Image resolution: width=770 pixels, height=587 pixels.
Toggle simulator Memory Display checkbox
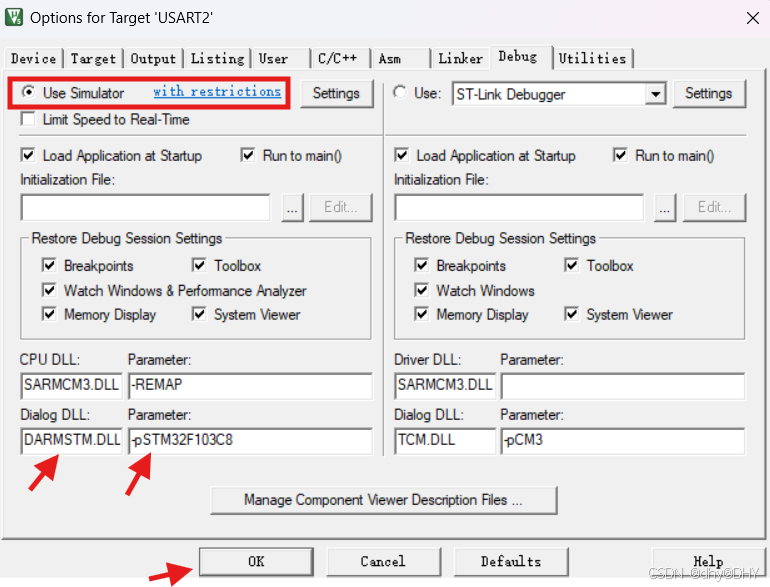coord(49,314)
